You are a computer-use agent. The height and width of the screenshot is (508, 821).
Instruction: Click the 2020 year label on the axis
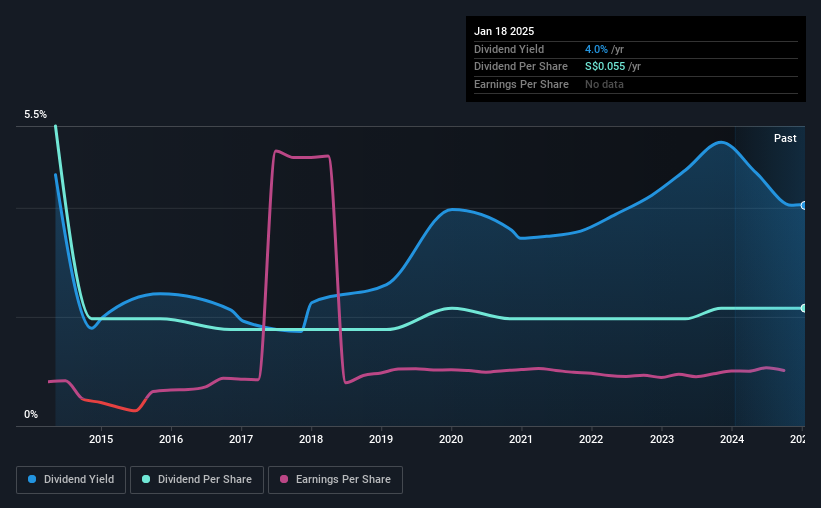point(451,439)
